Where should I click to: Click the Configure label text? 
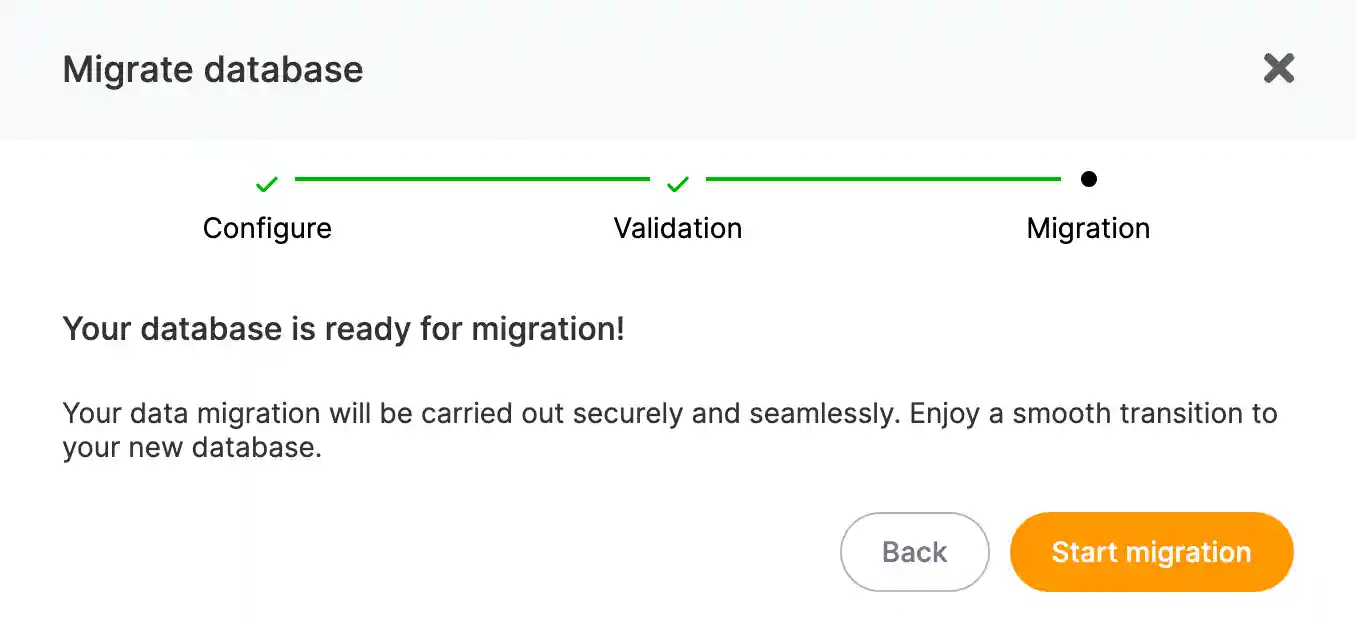click(266, 228)
